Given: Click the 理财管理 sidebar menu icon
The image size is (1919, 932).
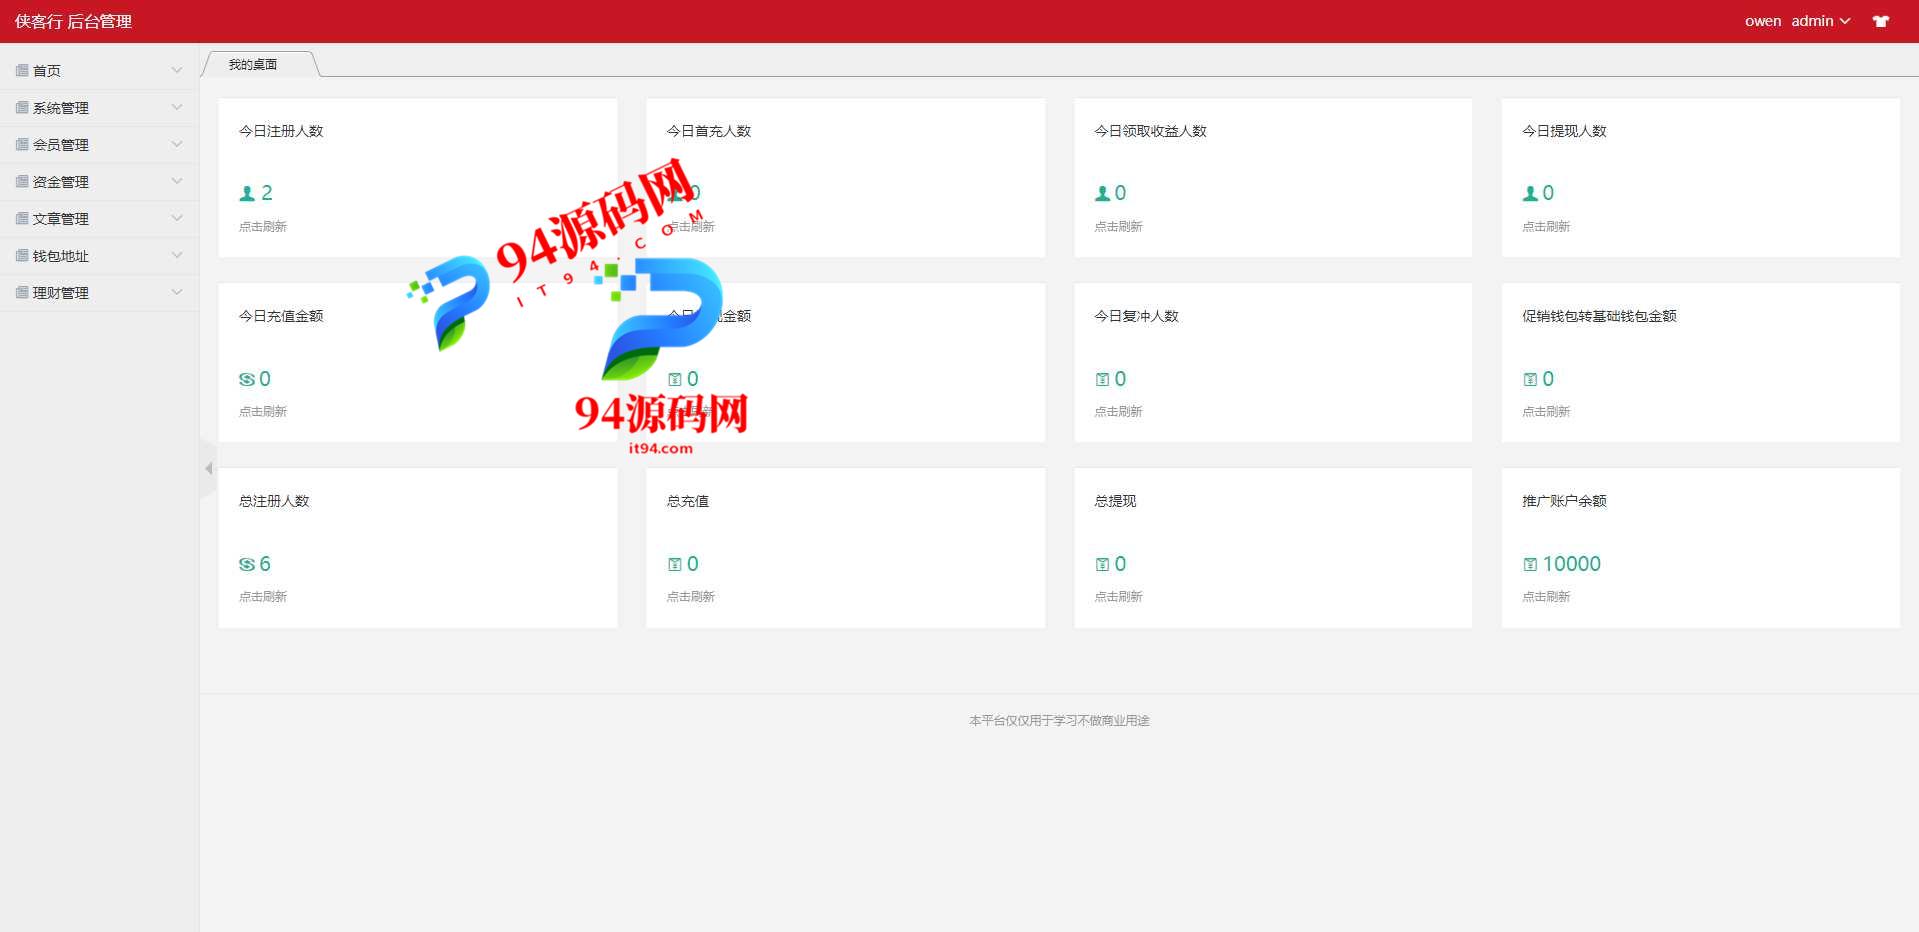Looking at the screenshot, I should [22, 292].
